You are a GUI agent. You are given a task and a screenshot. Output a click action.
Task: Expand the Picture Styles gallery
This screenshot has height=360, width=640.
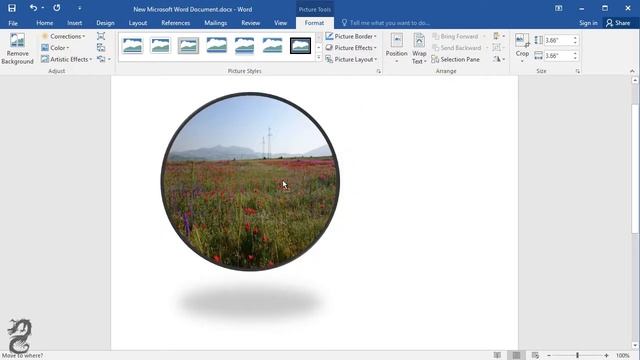(319, 58)
